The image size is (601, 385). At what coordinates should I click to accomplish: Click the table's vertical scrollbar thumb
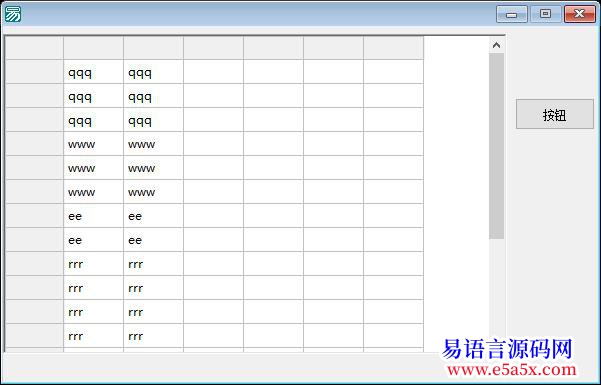496,146
